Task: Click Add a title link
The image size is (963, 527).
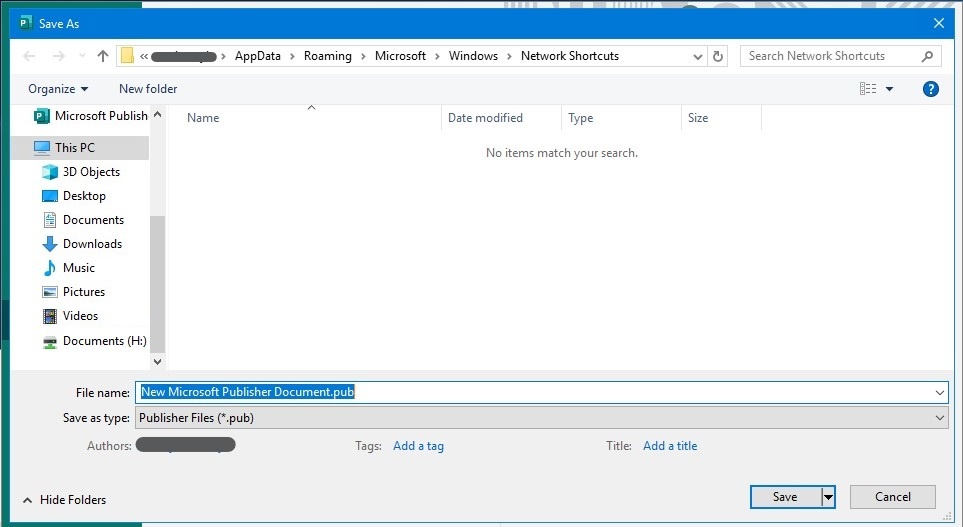Action: click(670, 446)
